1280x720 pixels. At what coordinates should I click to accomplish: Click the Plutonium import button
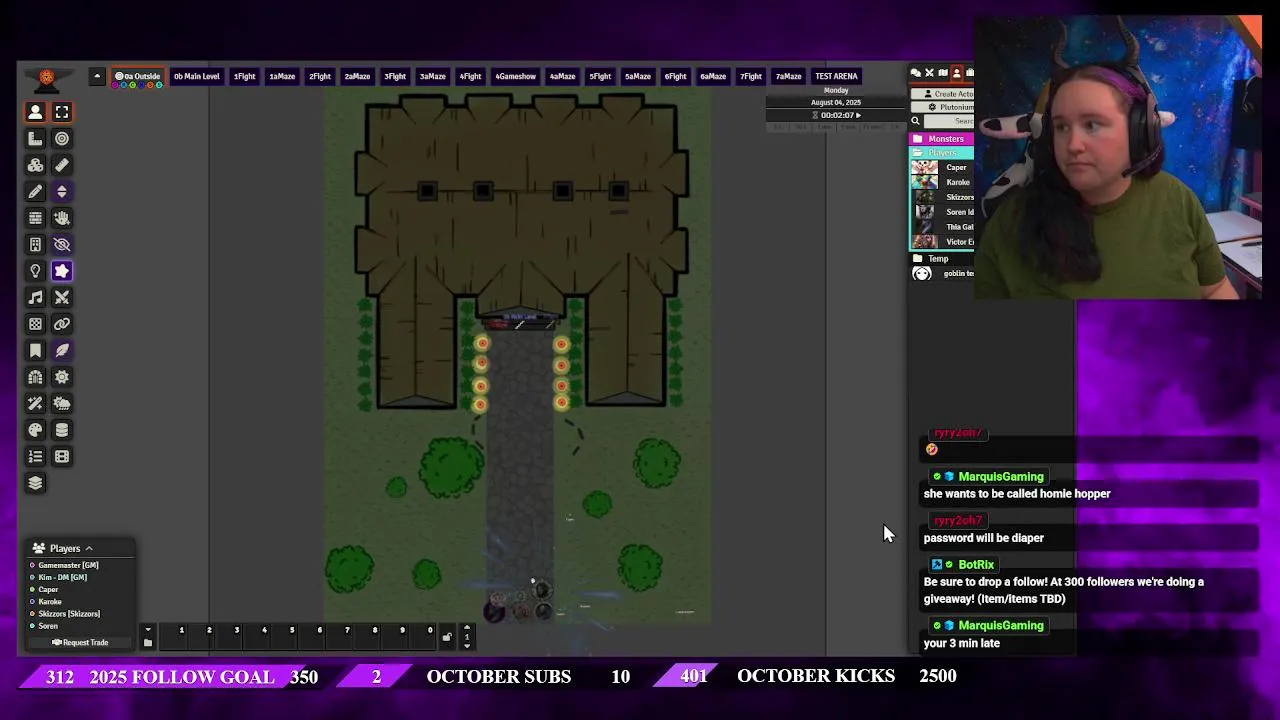point(944,107)
